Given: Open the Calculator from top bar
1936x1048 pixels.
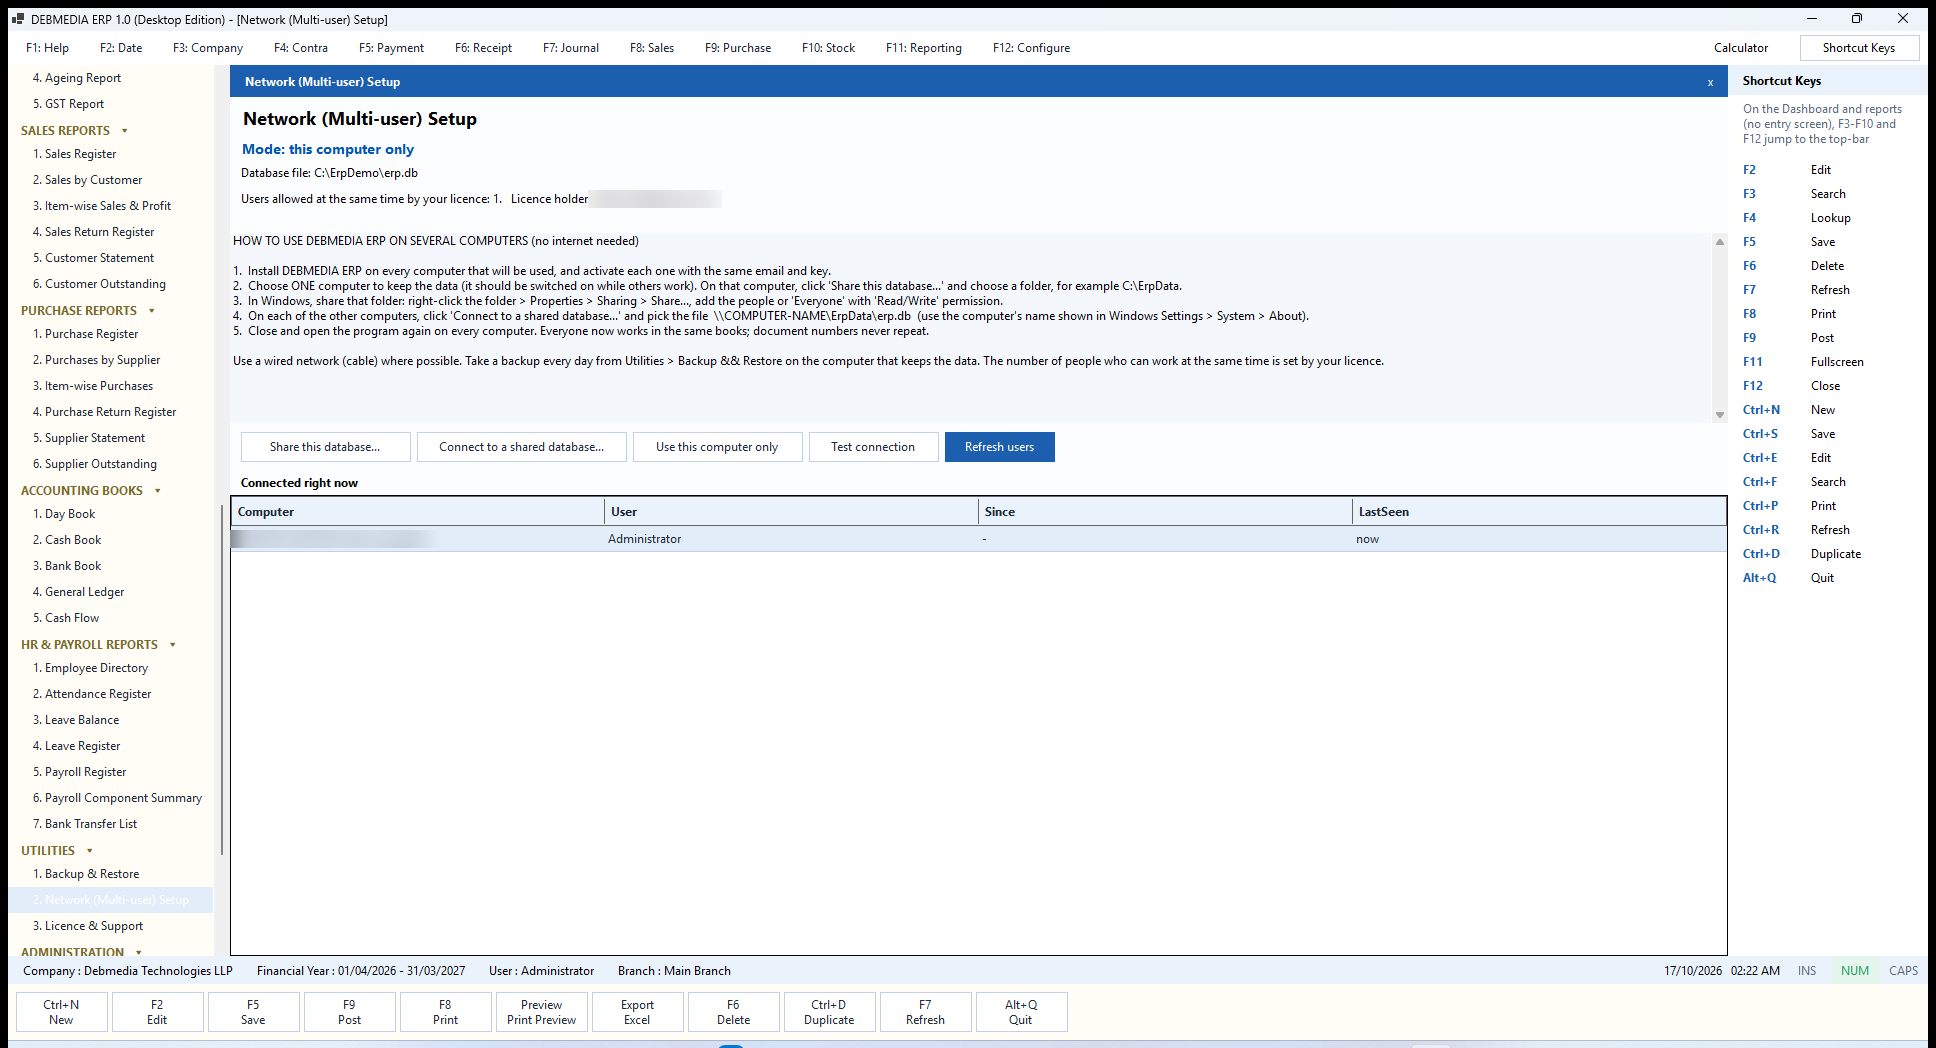Looking at the screenshot, I should click(1741, 48).
